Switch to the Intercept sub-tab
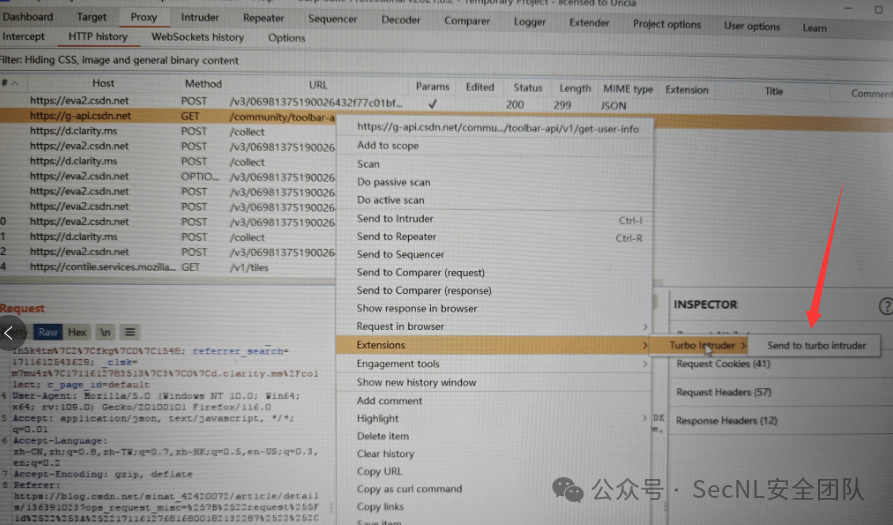The width and height of the screenshot is (893, 525). tap(23, 36)
